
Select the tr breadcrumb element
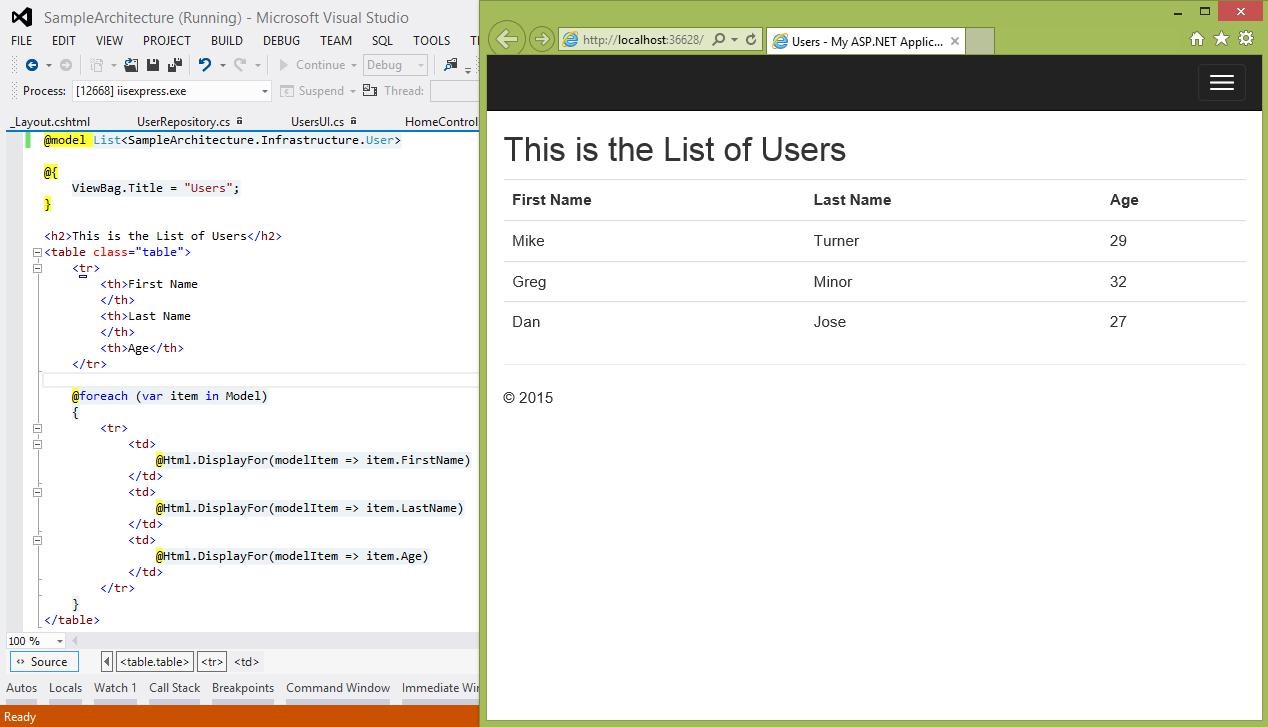211,661
